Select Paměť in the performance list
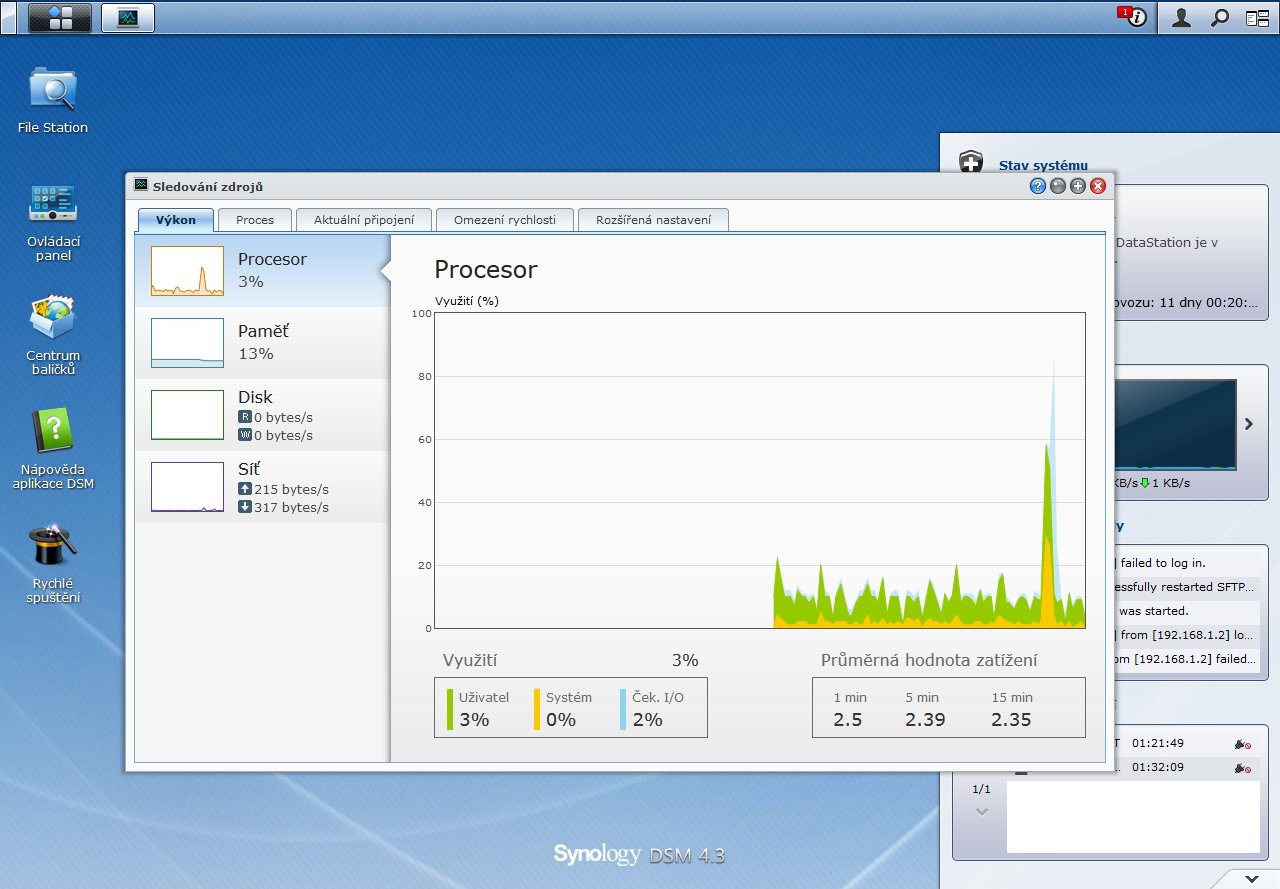The height and width of the screenshot is (889, 1280). tap(262, 342)
